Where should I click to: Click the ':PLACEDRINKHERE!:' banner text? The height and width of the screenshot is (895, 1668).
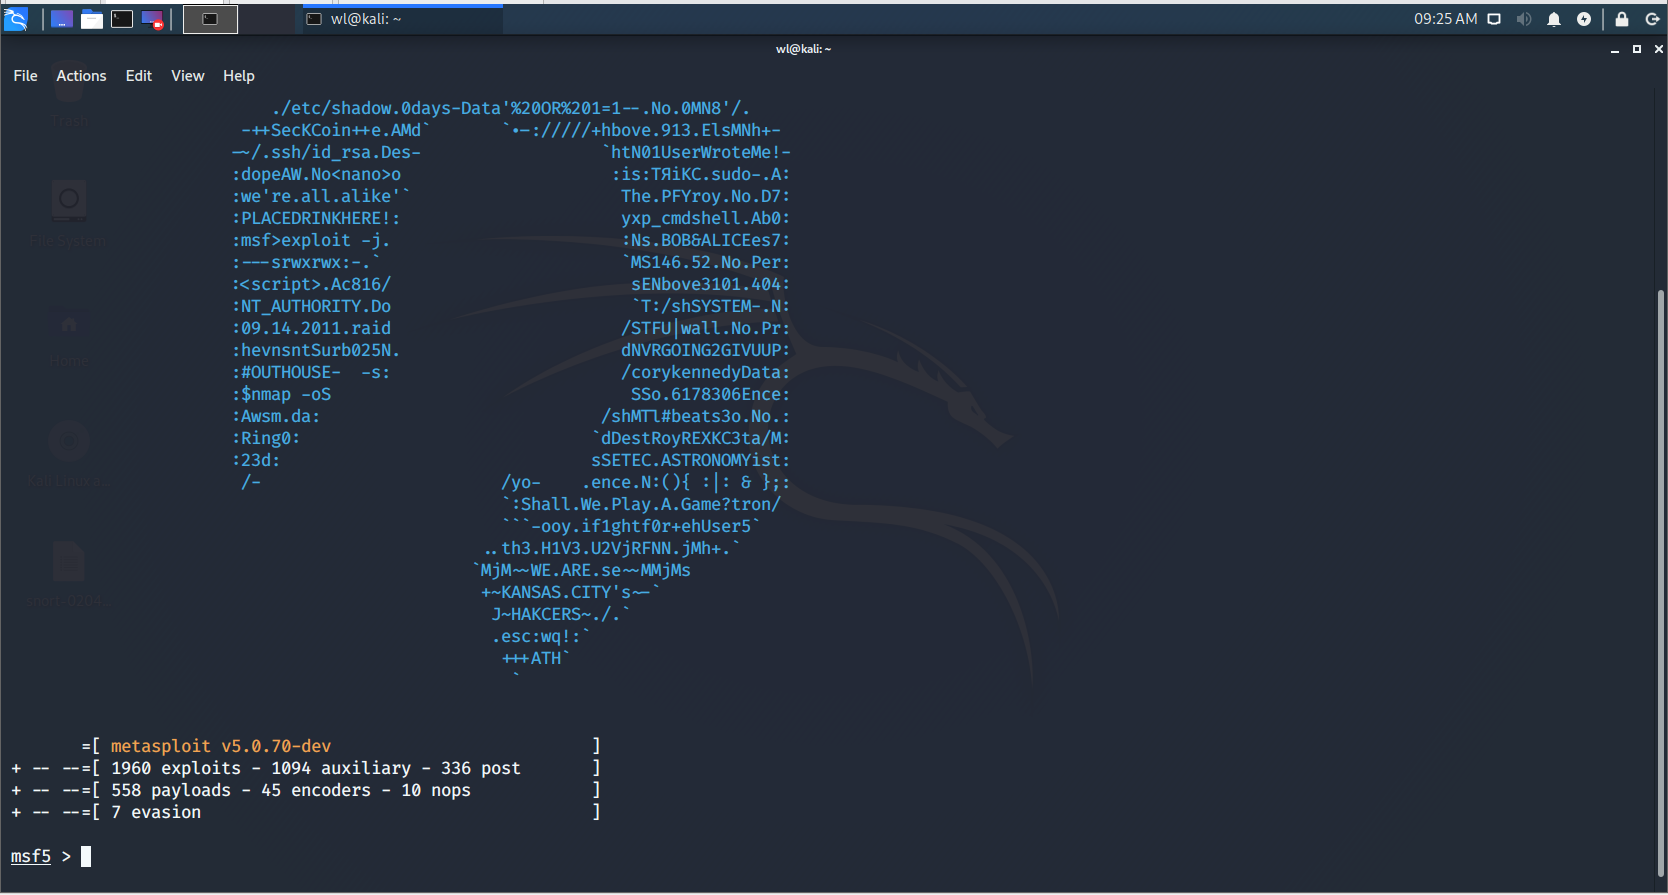(316, 218)
